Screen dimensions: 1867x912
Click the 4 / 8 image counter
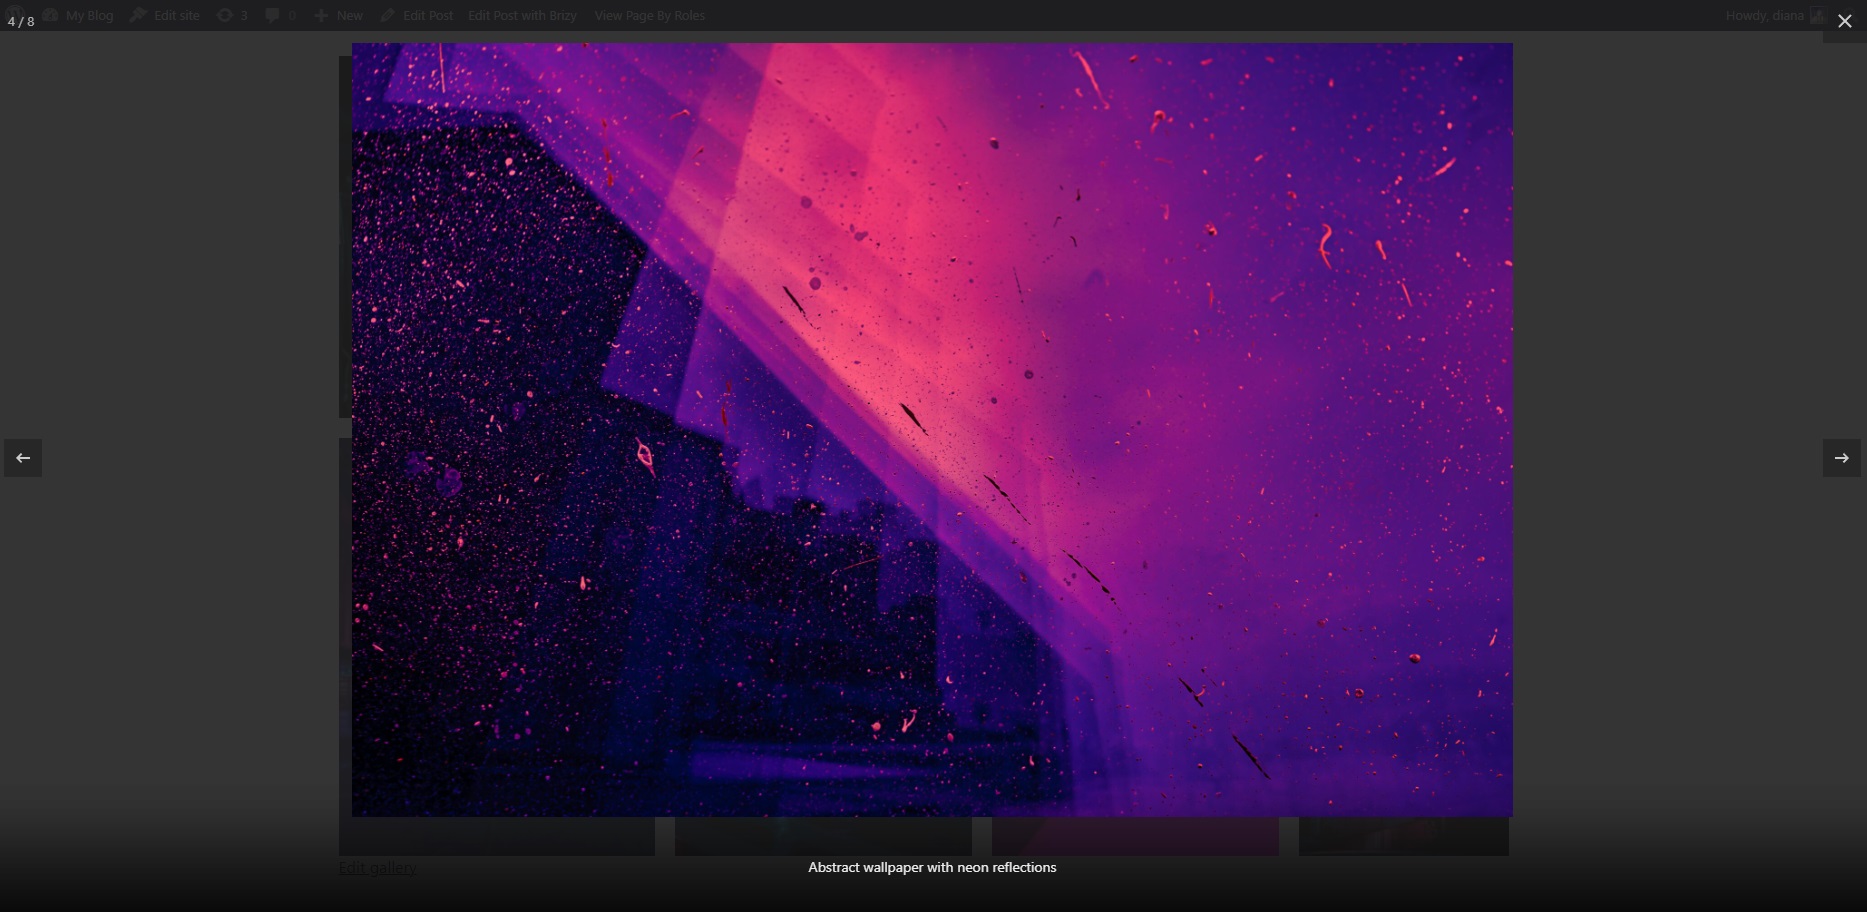21,21
